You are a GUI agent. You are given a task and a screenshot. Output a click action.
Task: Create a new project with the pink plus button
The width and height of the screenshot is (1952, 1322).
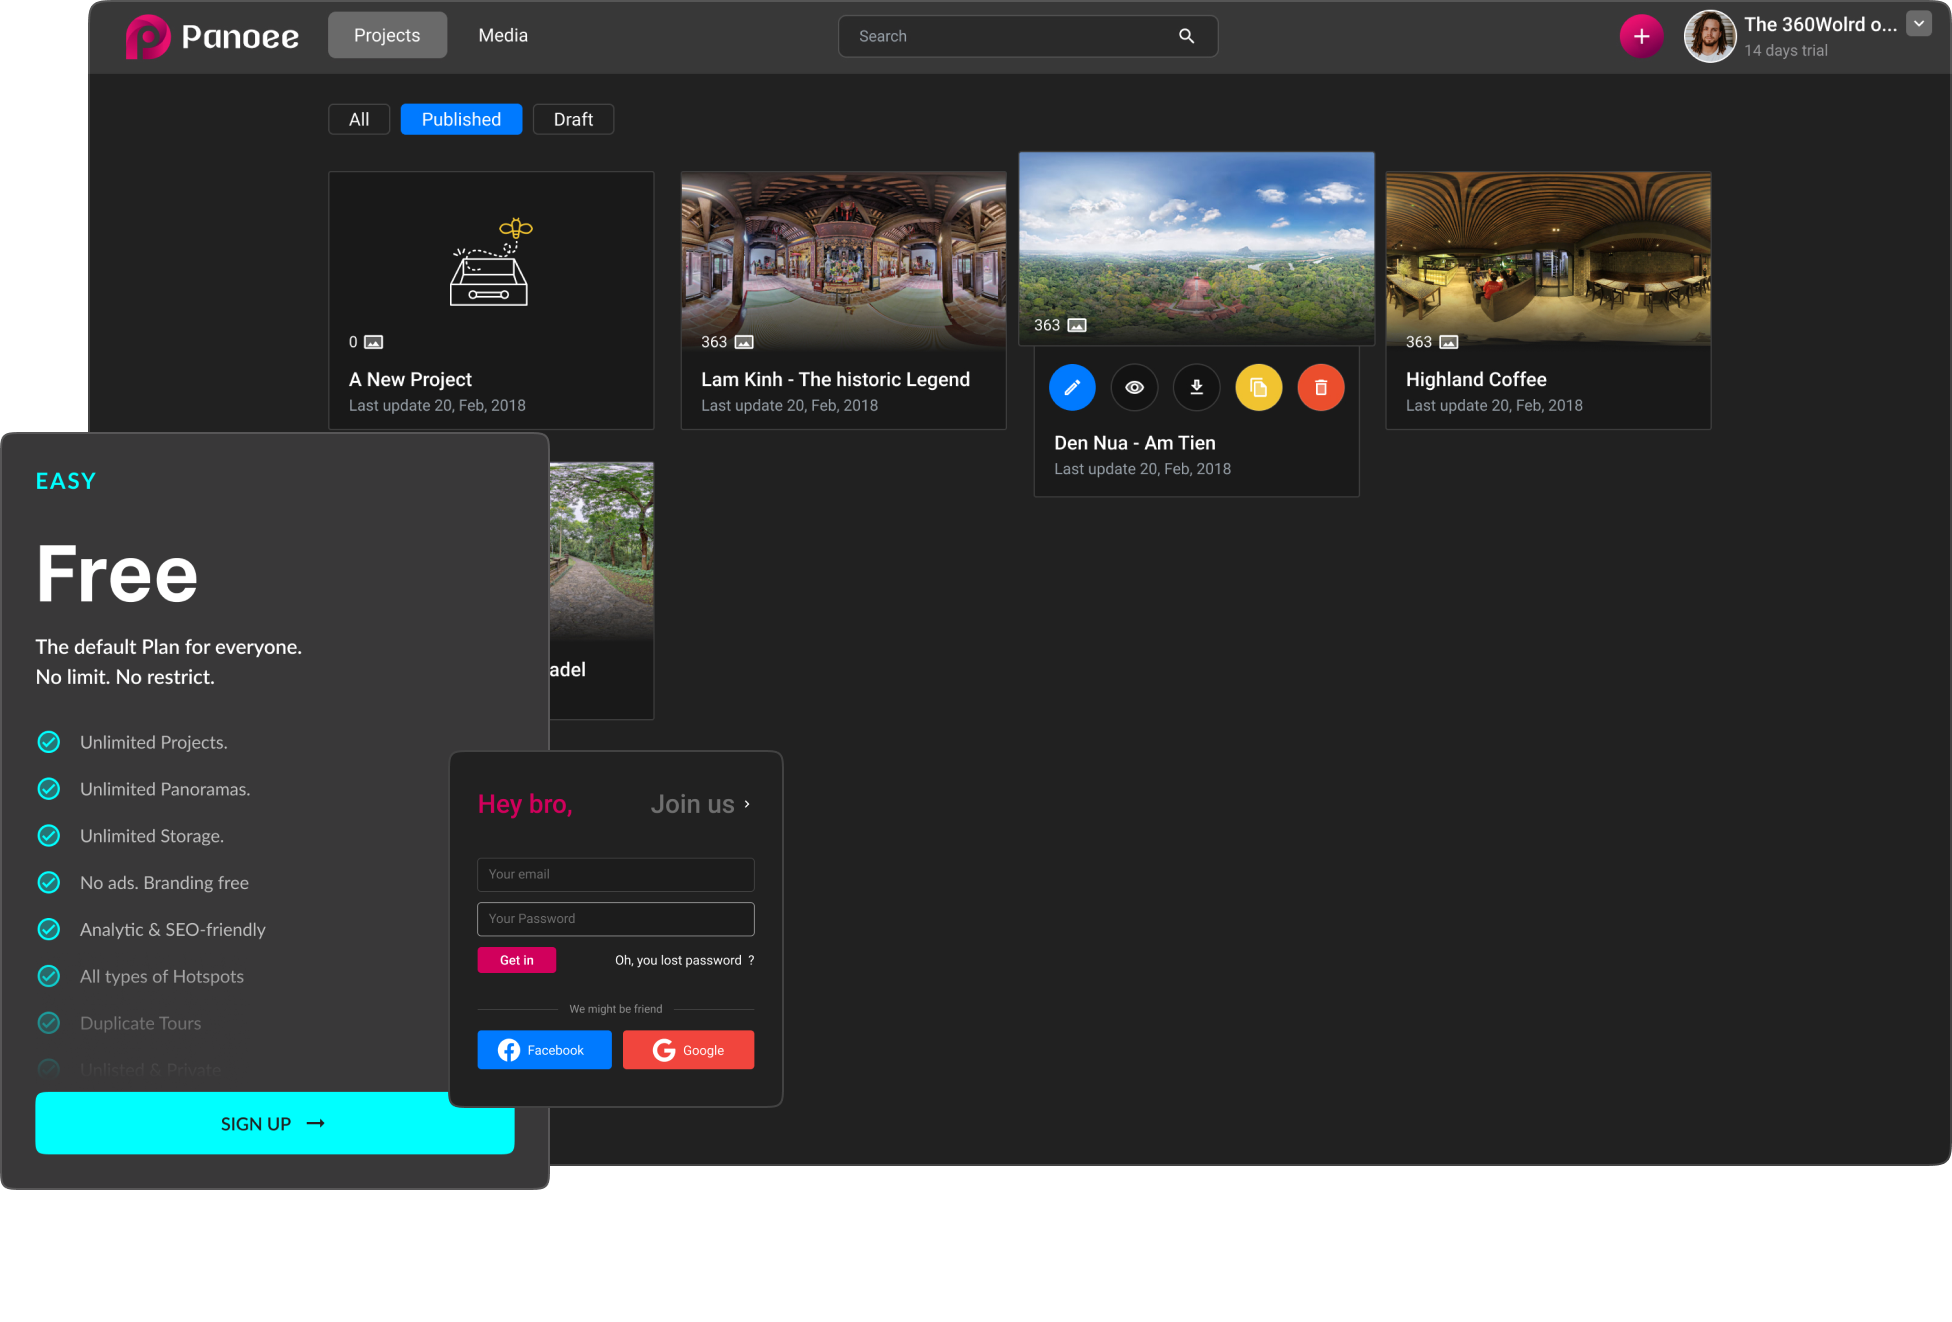[1641, 36]
